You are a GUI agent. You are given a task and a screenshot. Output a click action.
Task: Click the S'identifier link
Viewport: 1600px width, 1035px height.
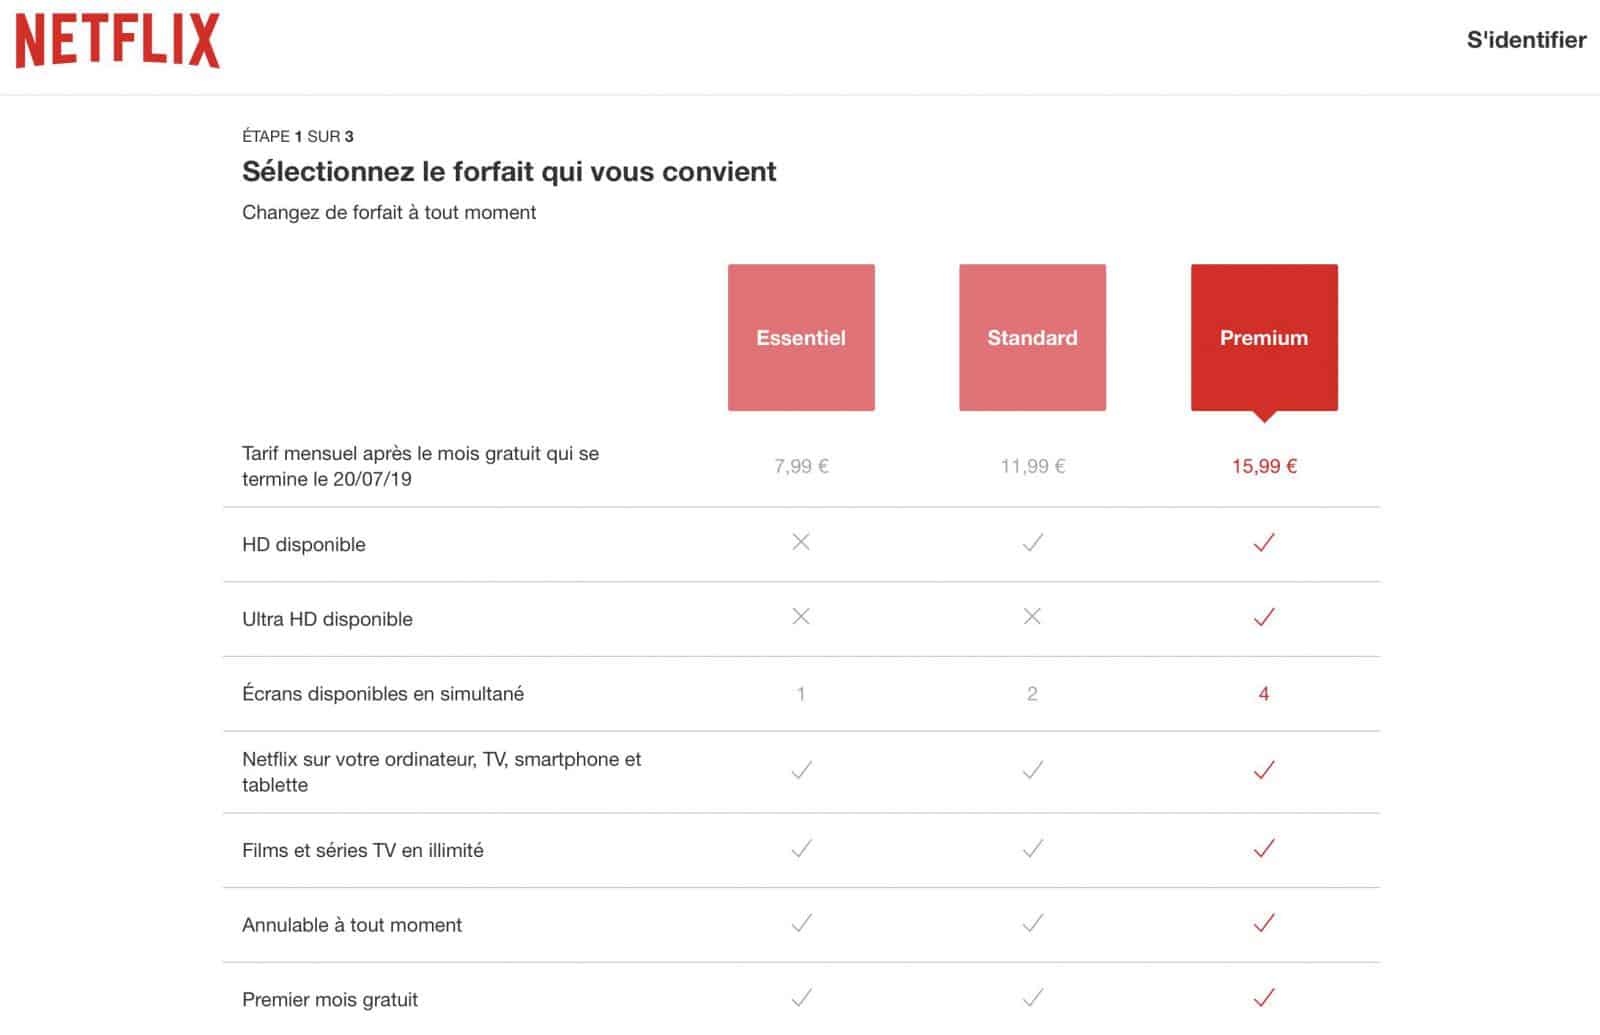[x=1524, y=40]
